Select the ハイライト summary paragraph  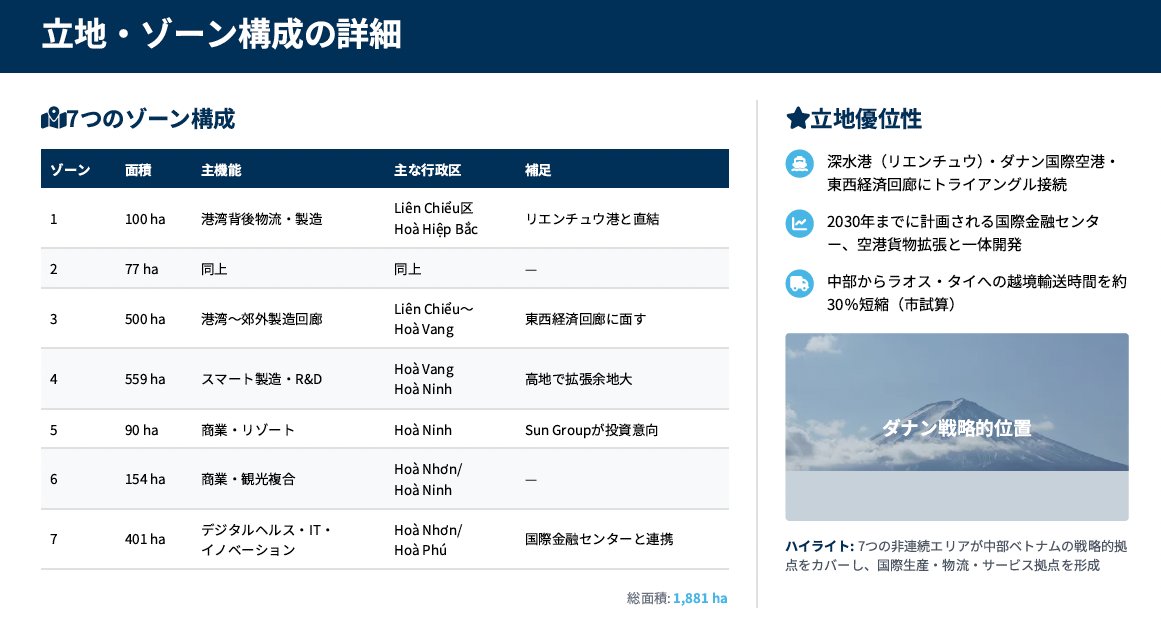coord(956,555)
